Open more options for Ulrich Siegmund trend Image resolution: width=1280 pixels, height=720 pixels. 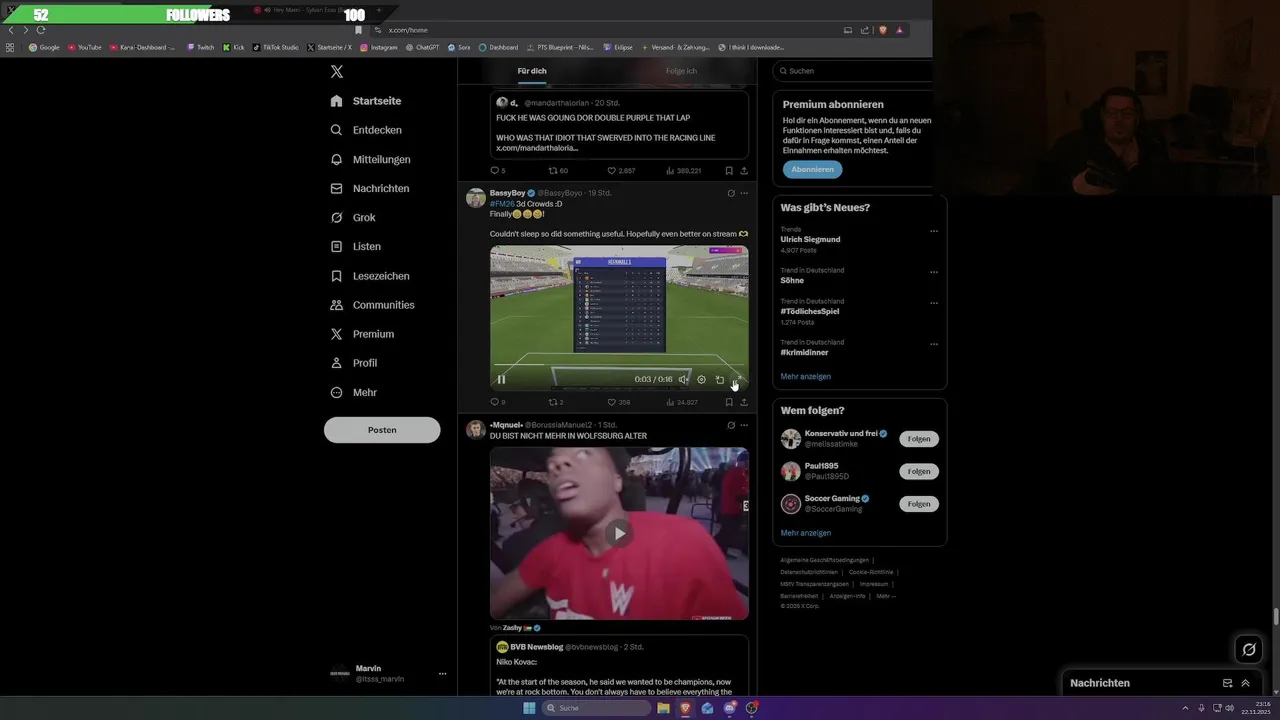coord(934,231)
